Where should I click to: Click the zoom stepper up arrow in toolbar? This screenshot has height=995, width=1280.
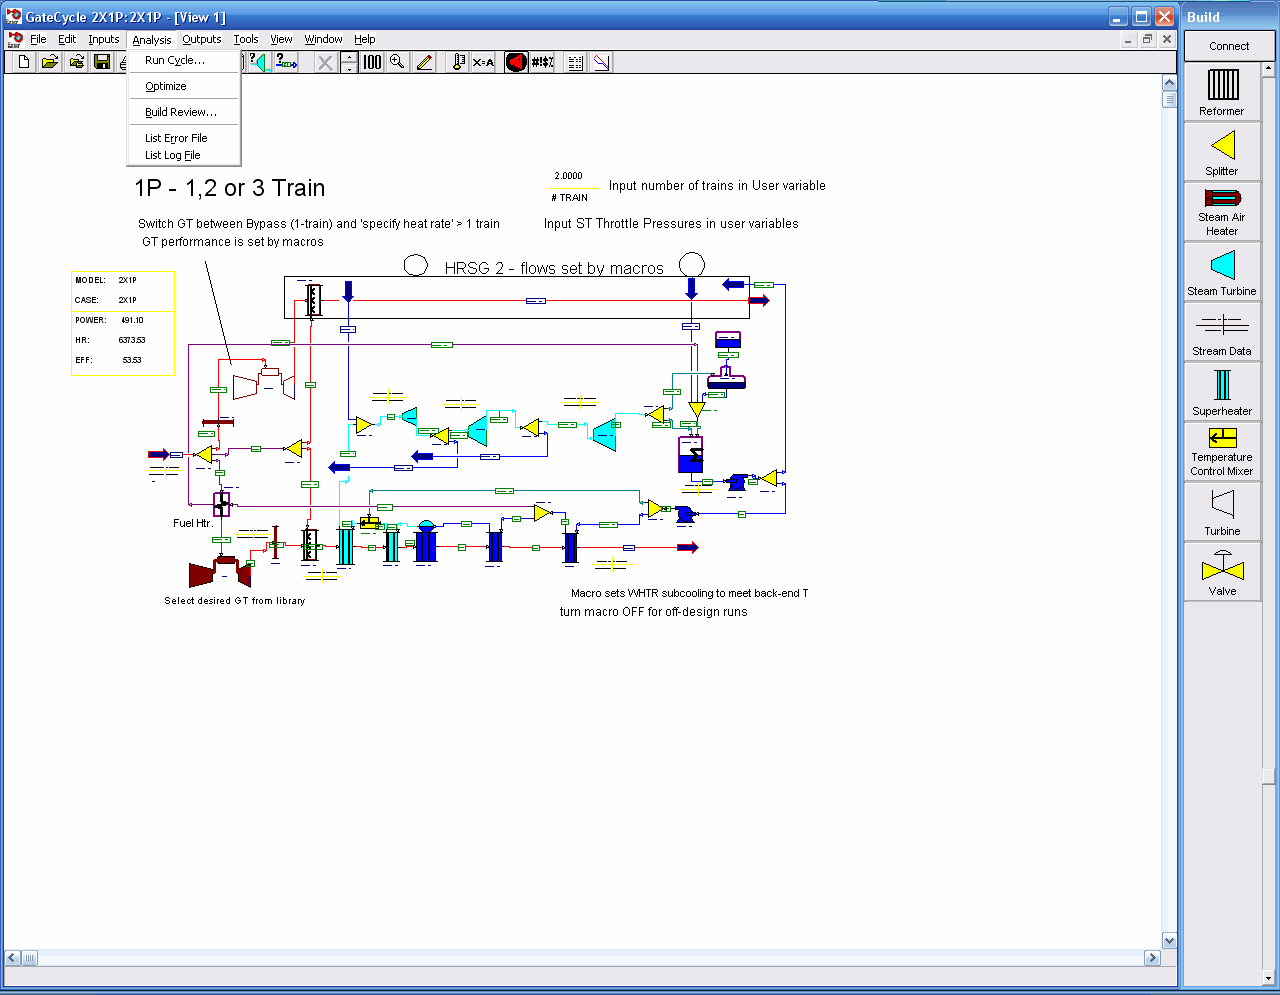348,57
